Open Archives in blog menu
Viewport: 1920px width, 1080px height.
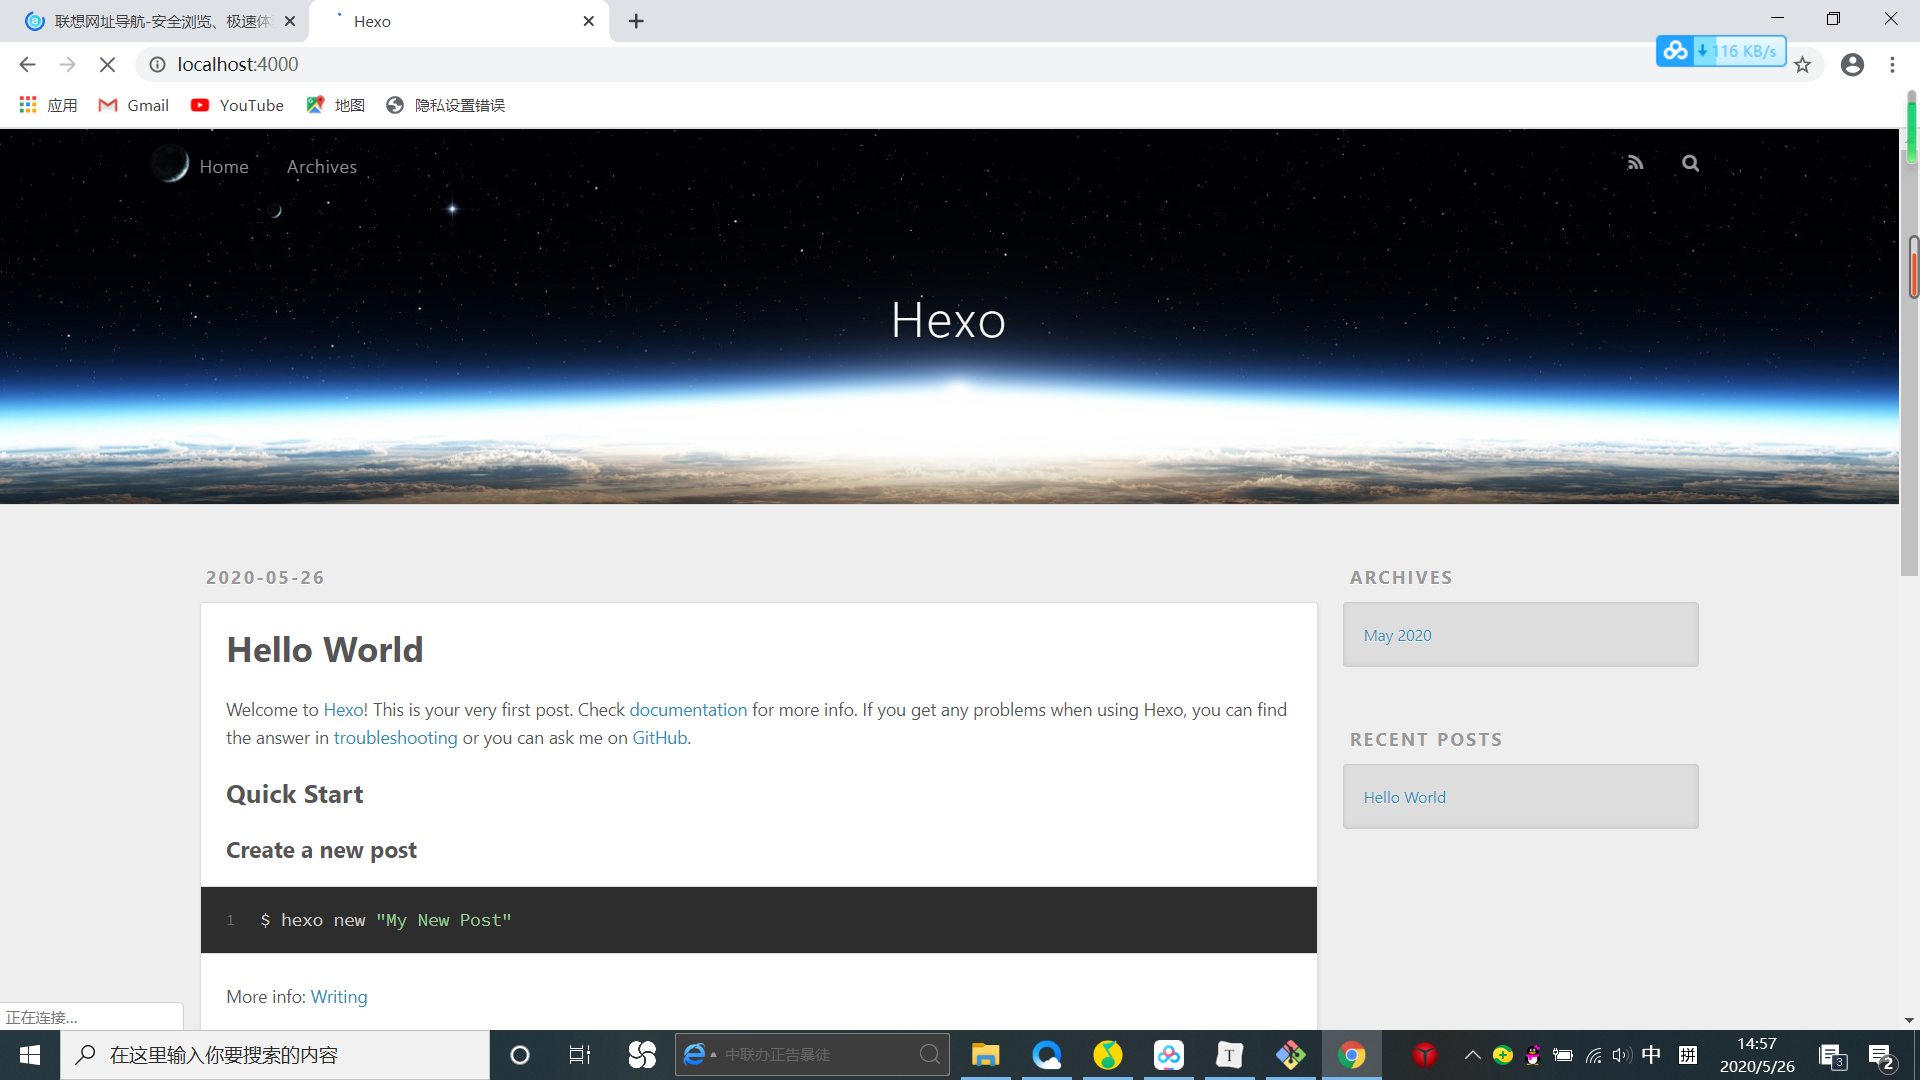pyautogui.click(x=322, y=167)
